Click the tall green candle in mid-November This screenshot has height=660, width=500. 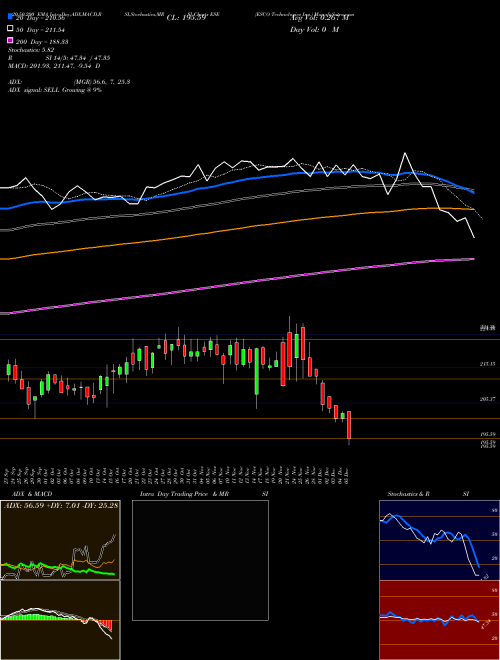pyautogui.click(x=256, y=371)
